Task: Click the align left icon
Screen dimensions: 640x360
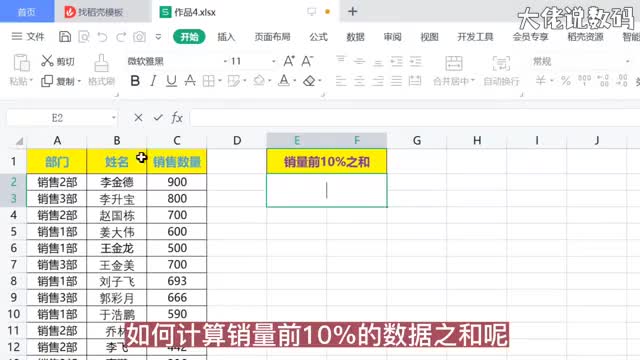Action: tap(341, 81)
